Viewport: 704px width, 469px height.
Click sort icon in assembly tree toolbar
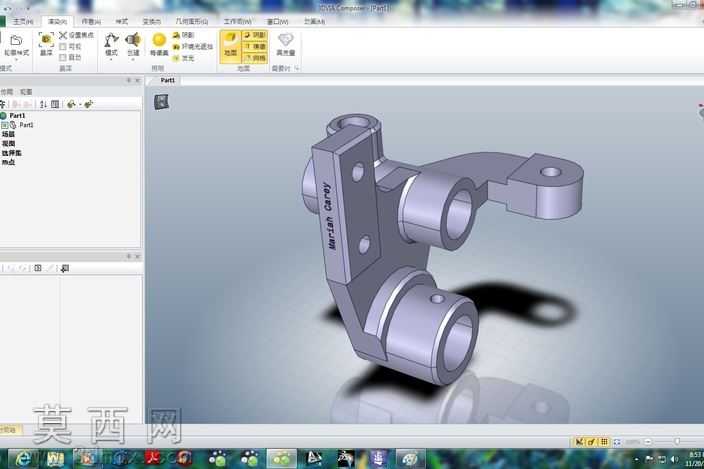pyautogui.click(x=43, y=104)
